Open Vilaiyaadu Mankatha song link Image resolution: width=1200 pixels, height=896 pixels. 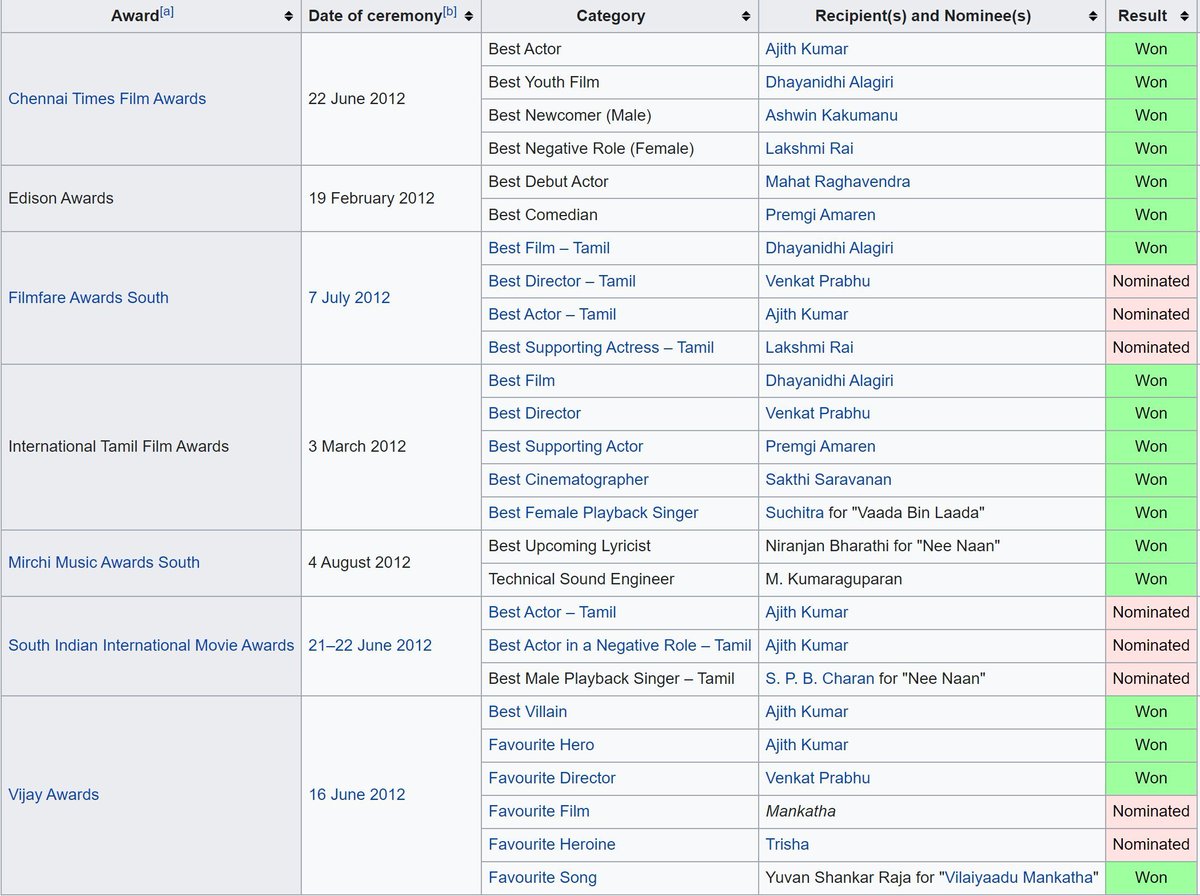[x=1018, y=877]
